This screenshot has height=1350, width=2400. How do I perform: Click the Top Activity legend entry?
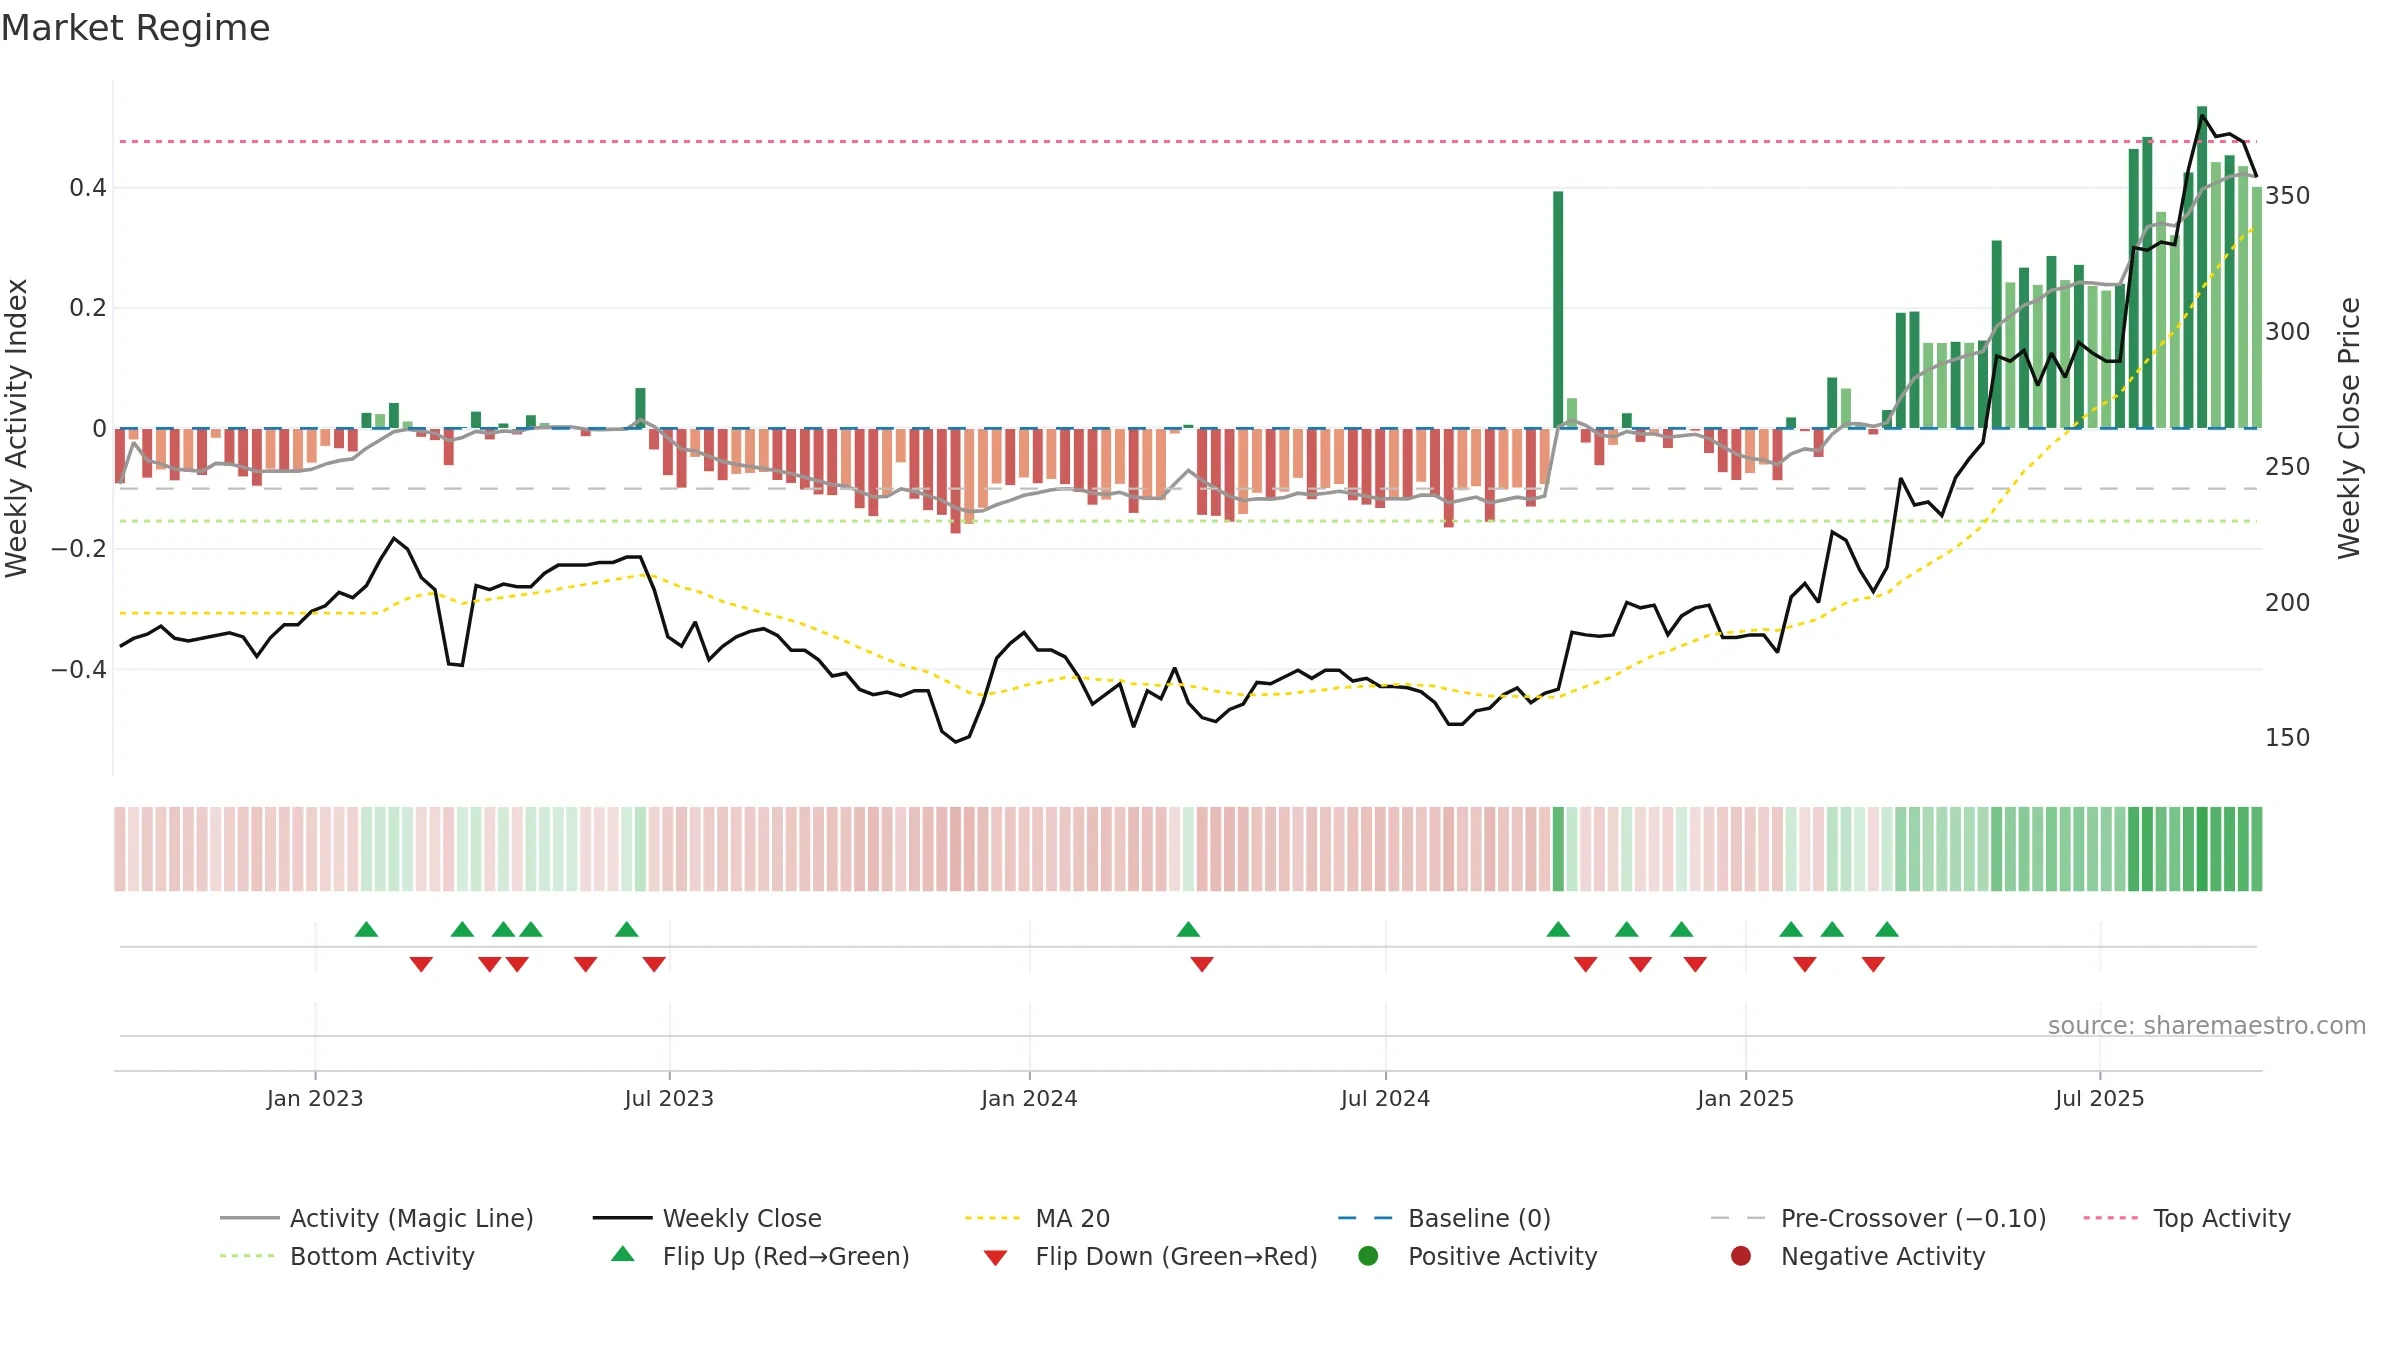pos(2186,1218)
